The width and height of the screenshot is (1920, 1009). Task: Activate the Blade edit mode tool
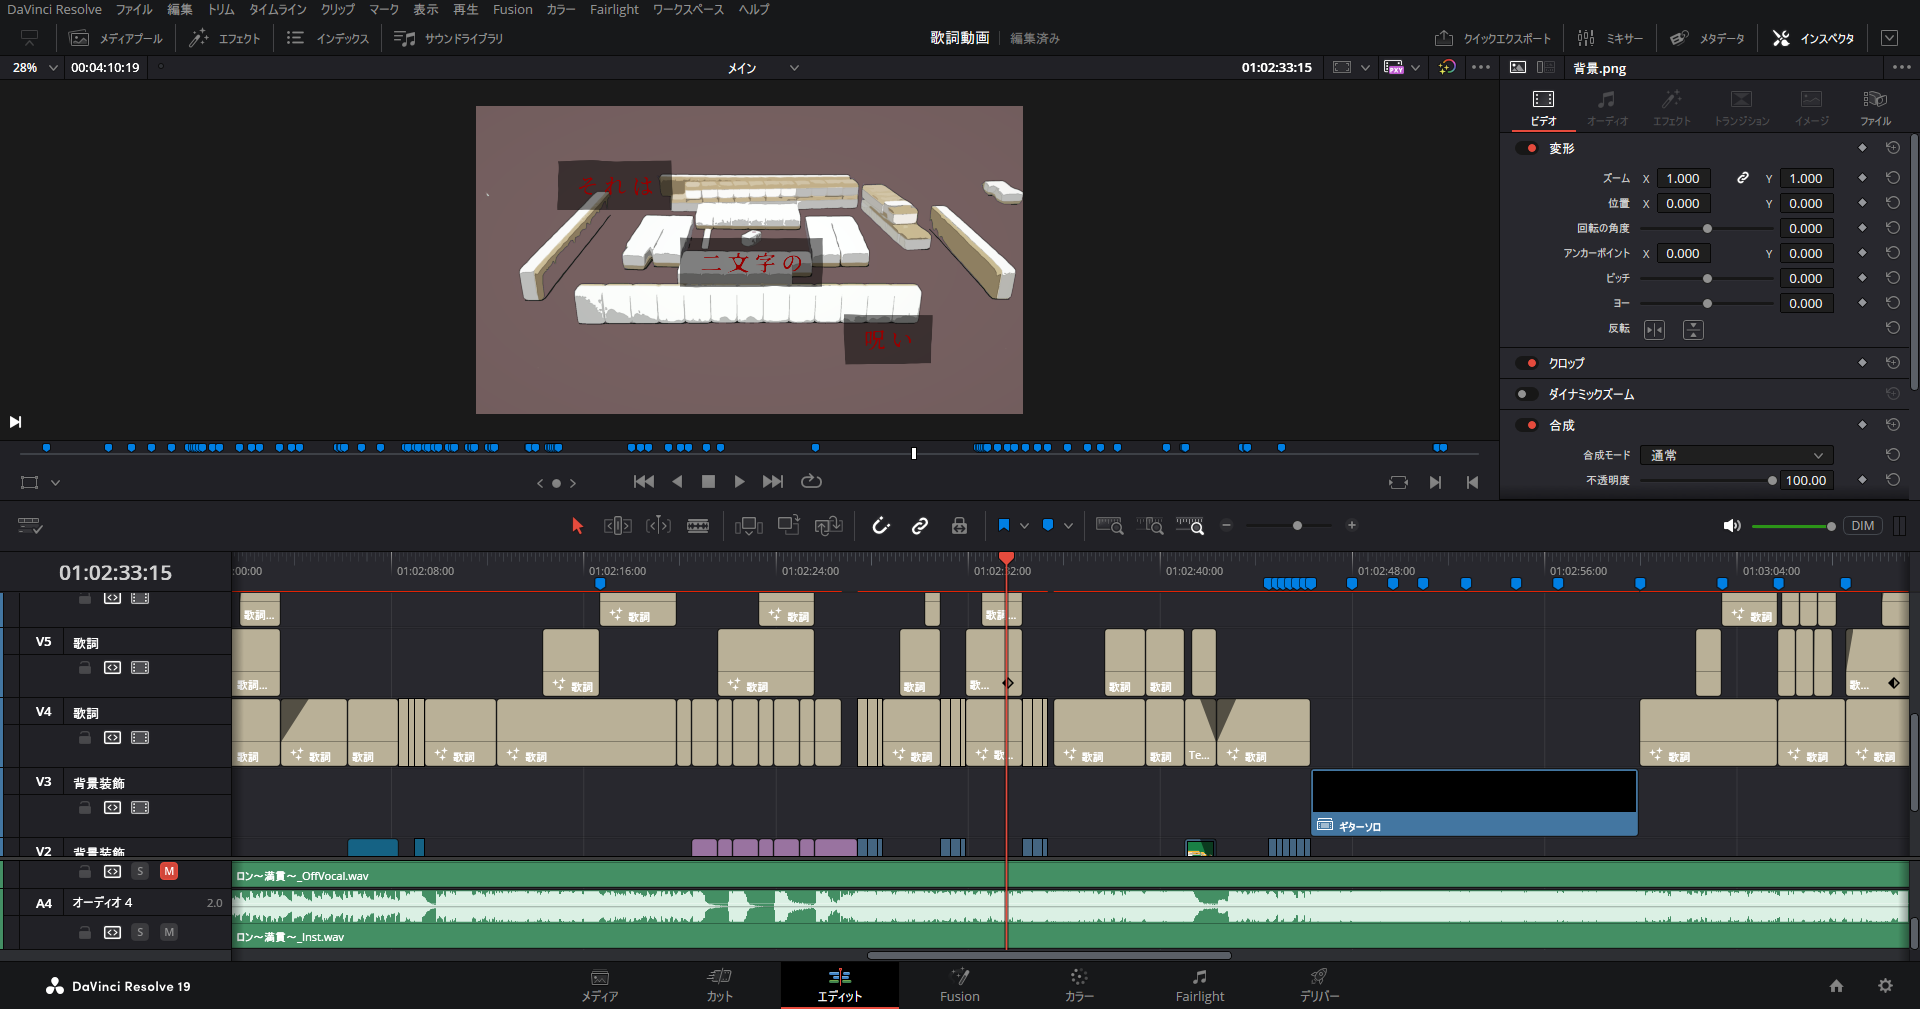pyautogui.click(x=698, y=526)
